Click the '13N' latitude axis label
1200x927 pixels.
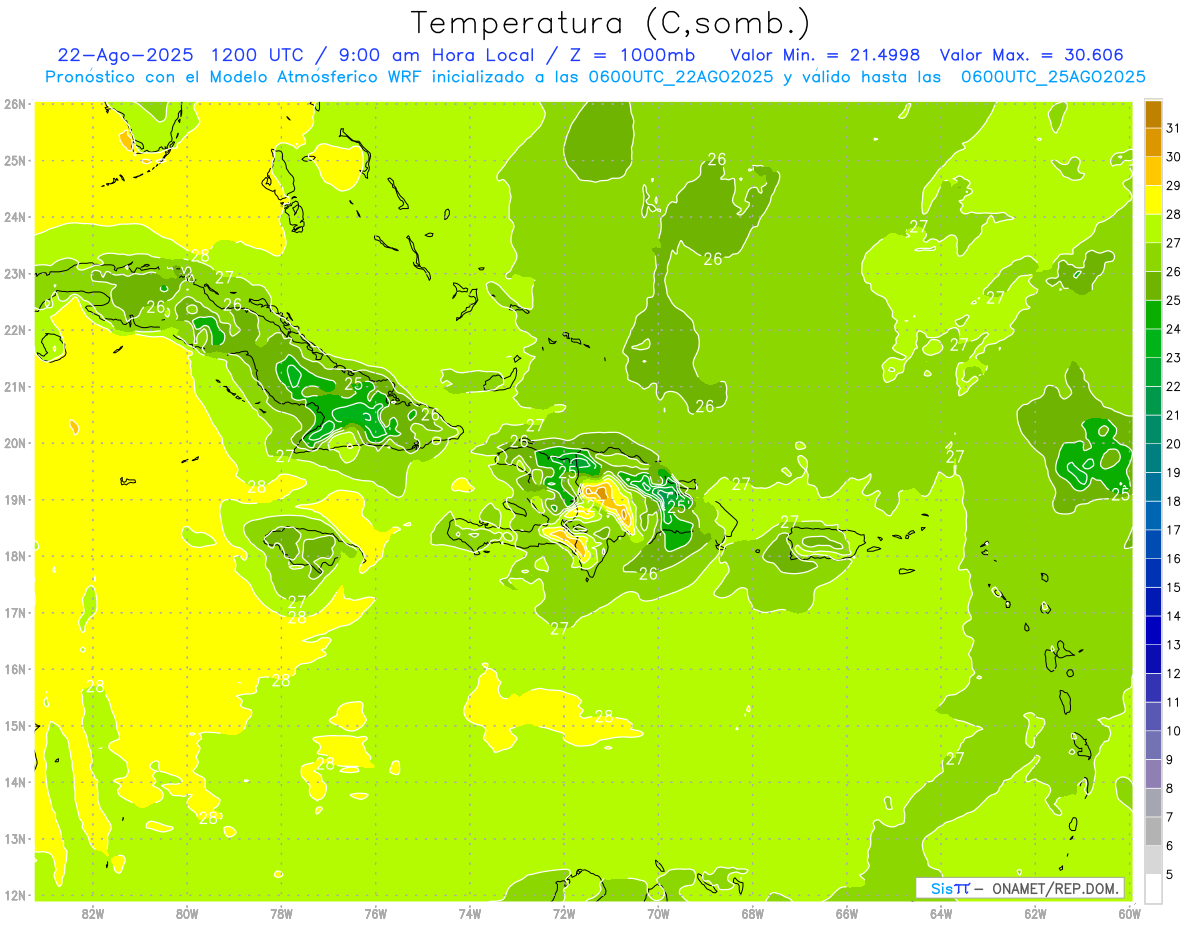(x=15, y=838)
